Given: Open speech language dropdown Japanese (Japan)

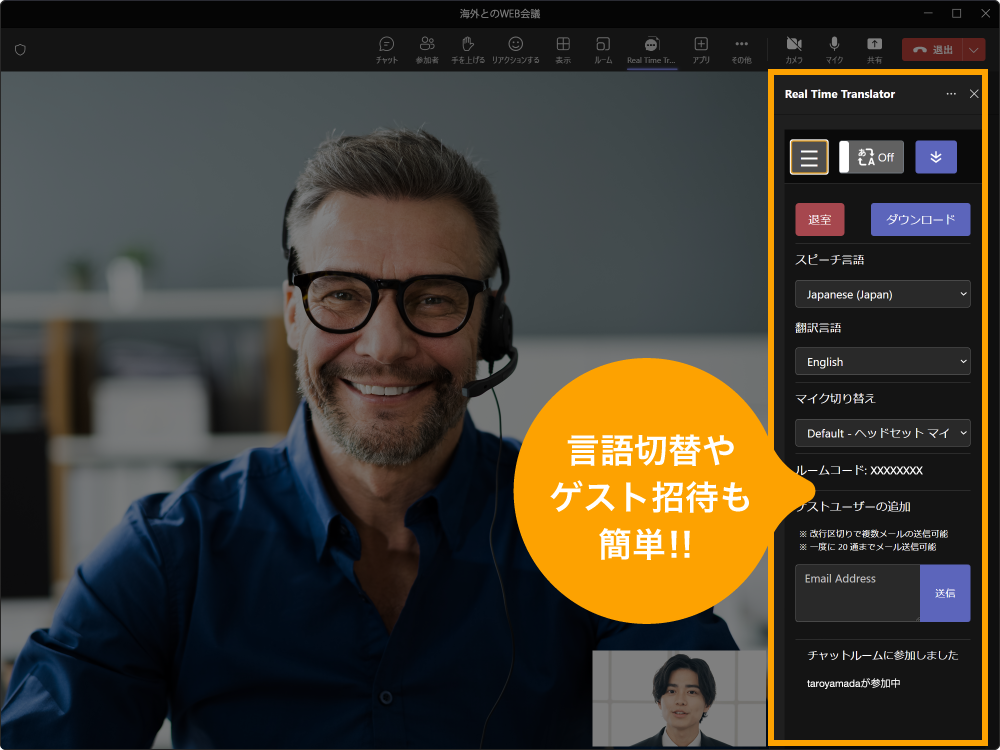Looking at the screenshot, I should click(x=883, y=294).
